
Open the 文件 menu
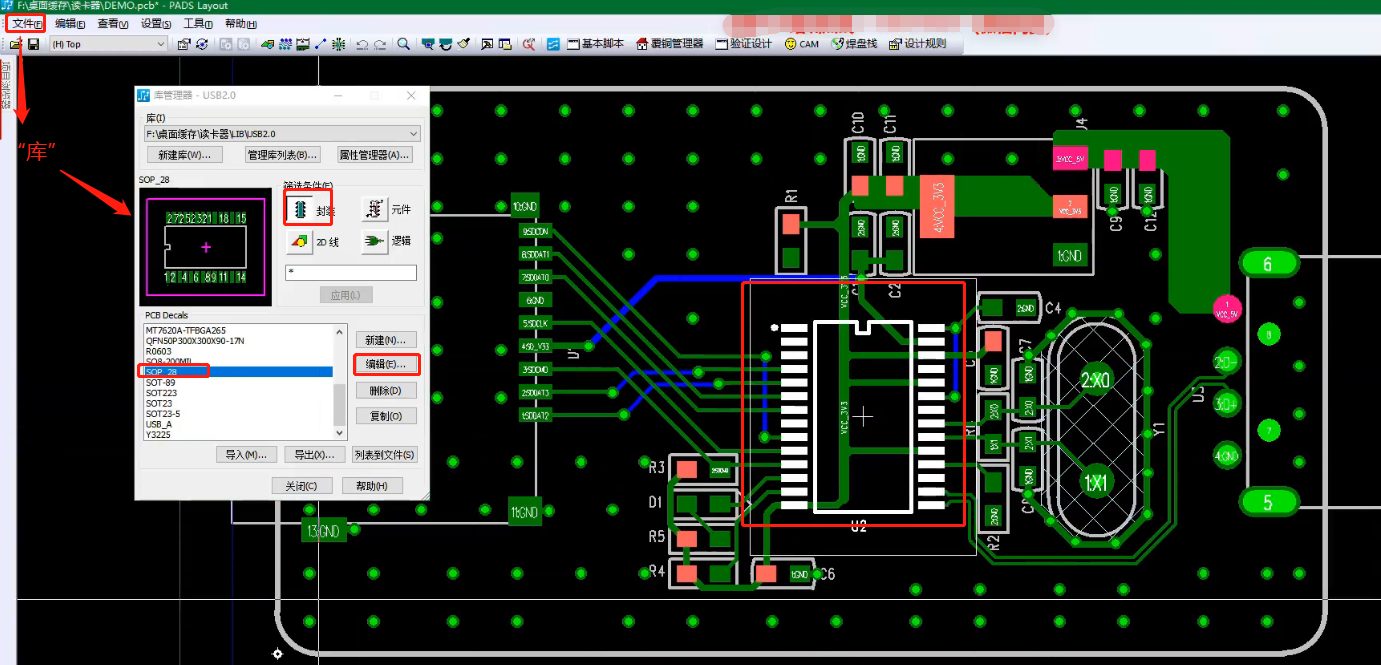[25, 22]
